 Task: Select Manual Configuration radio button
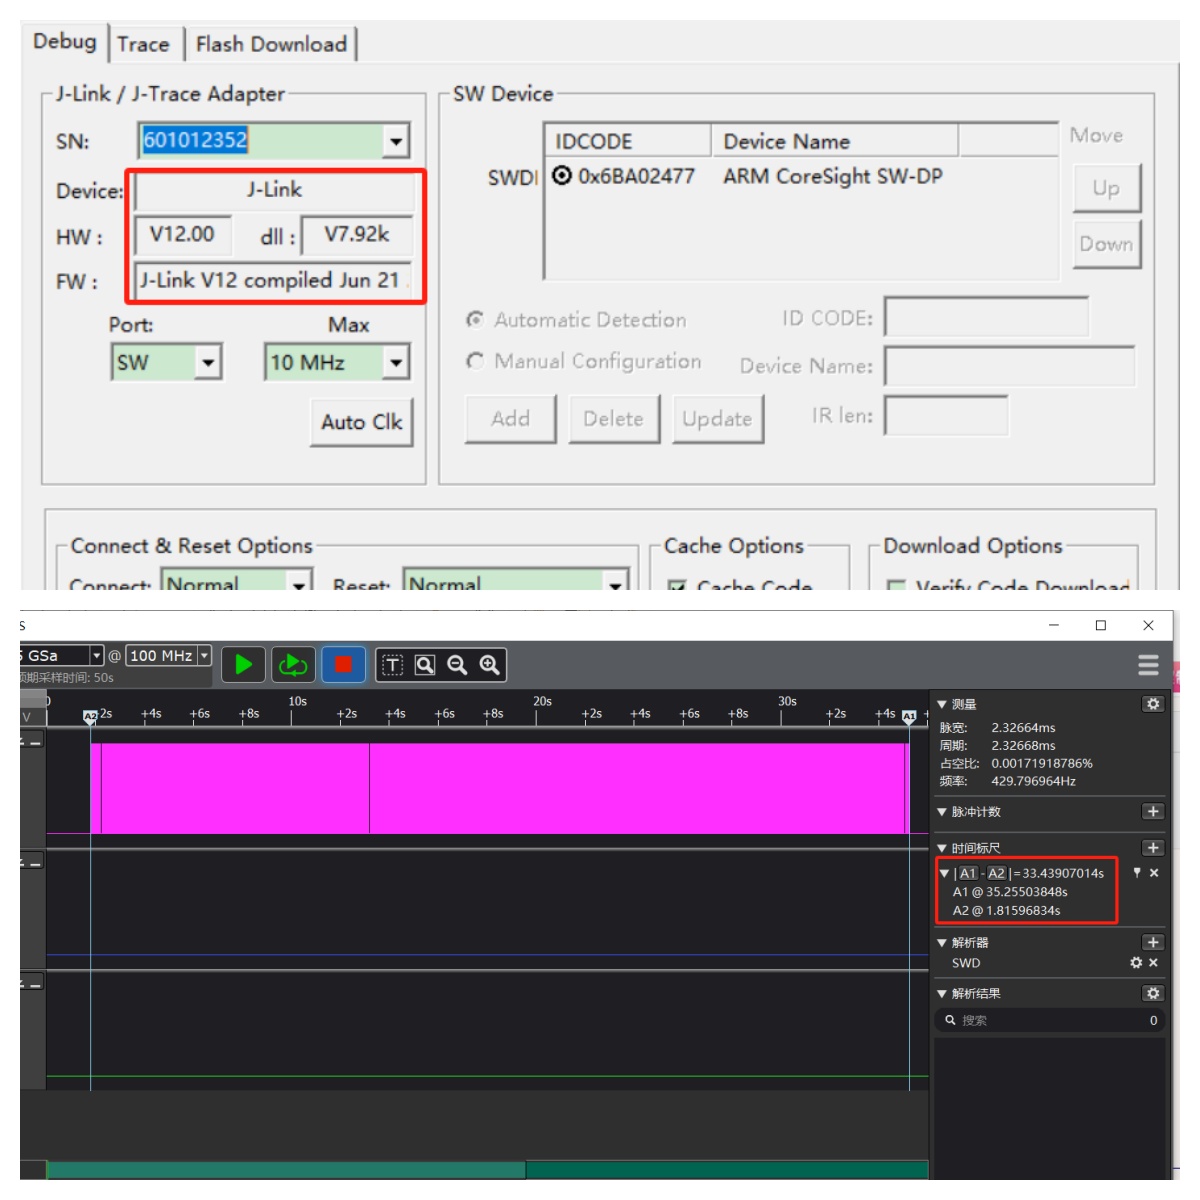pyautogui.click(x=475, y=360)
